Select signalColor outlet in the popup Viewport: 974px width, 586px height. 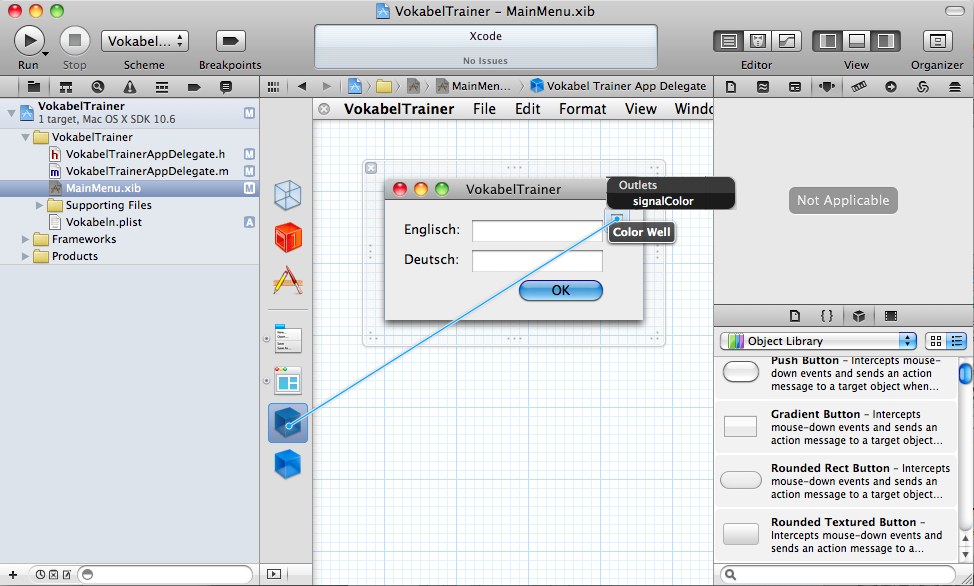663,201
